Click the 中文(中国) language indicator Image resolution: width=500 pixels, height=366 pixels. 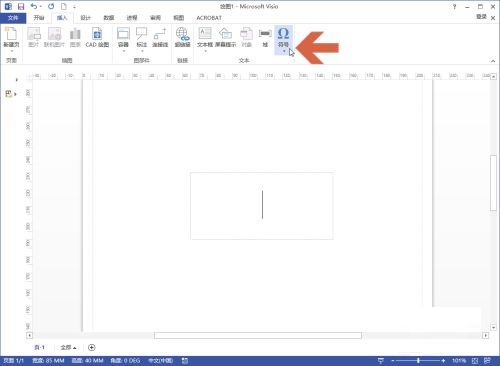[160, 360]
